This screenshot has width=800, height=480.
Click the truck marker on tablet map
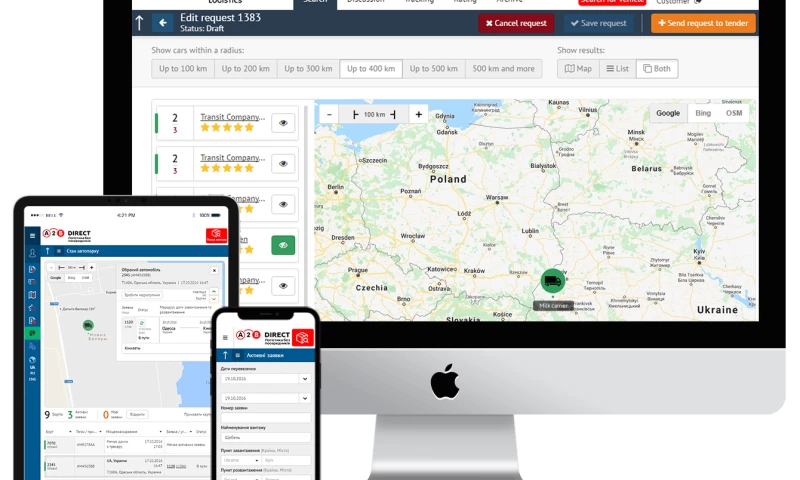(88, 325)
